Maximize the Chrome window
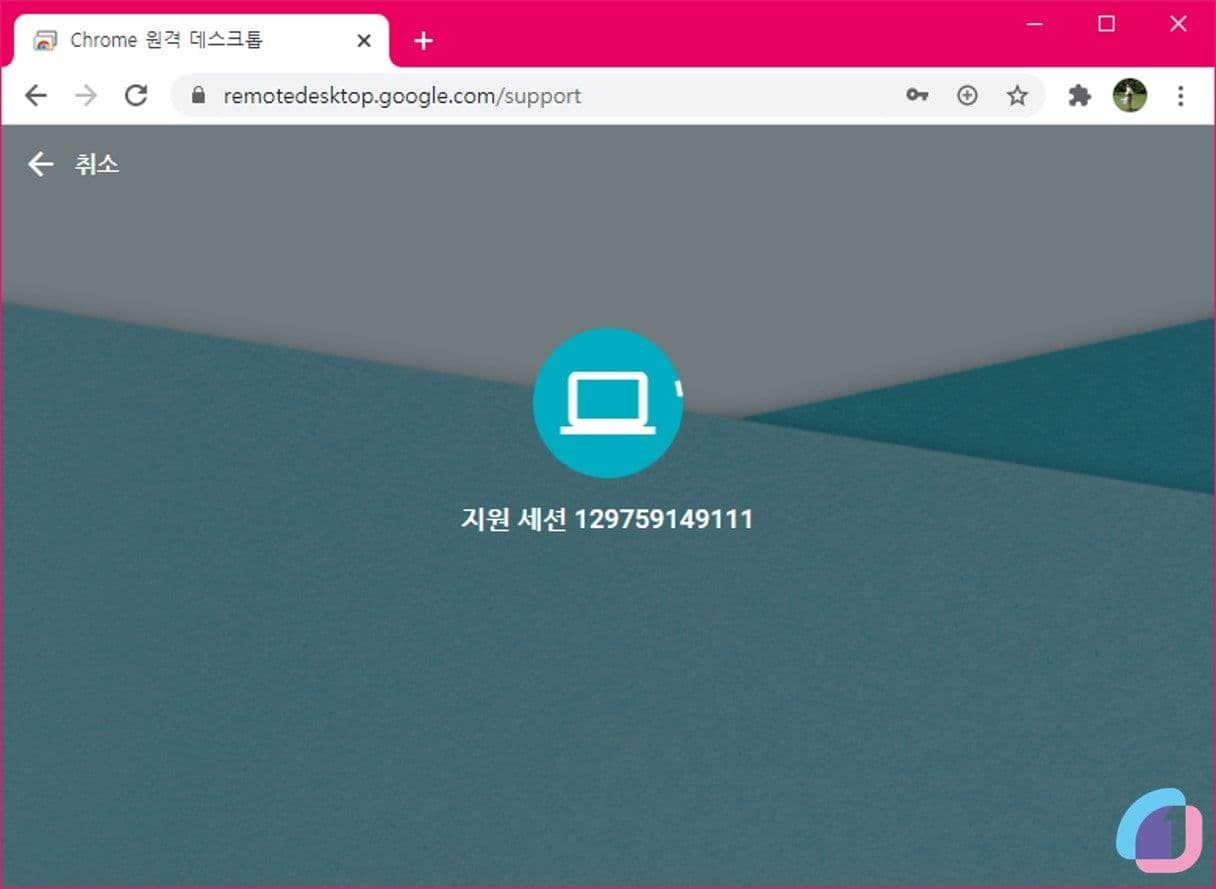Image resolution: width=1216 pixels, height=889 pixels. coord(1106,24)
